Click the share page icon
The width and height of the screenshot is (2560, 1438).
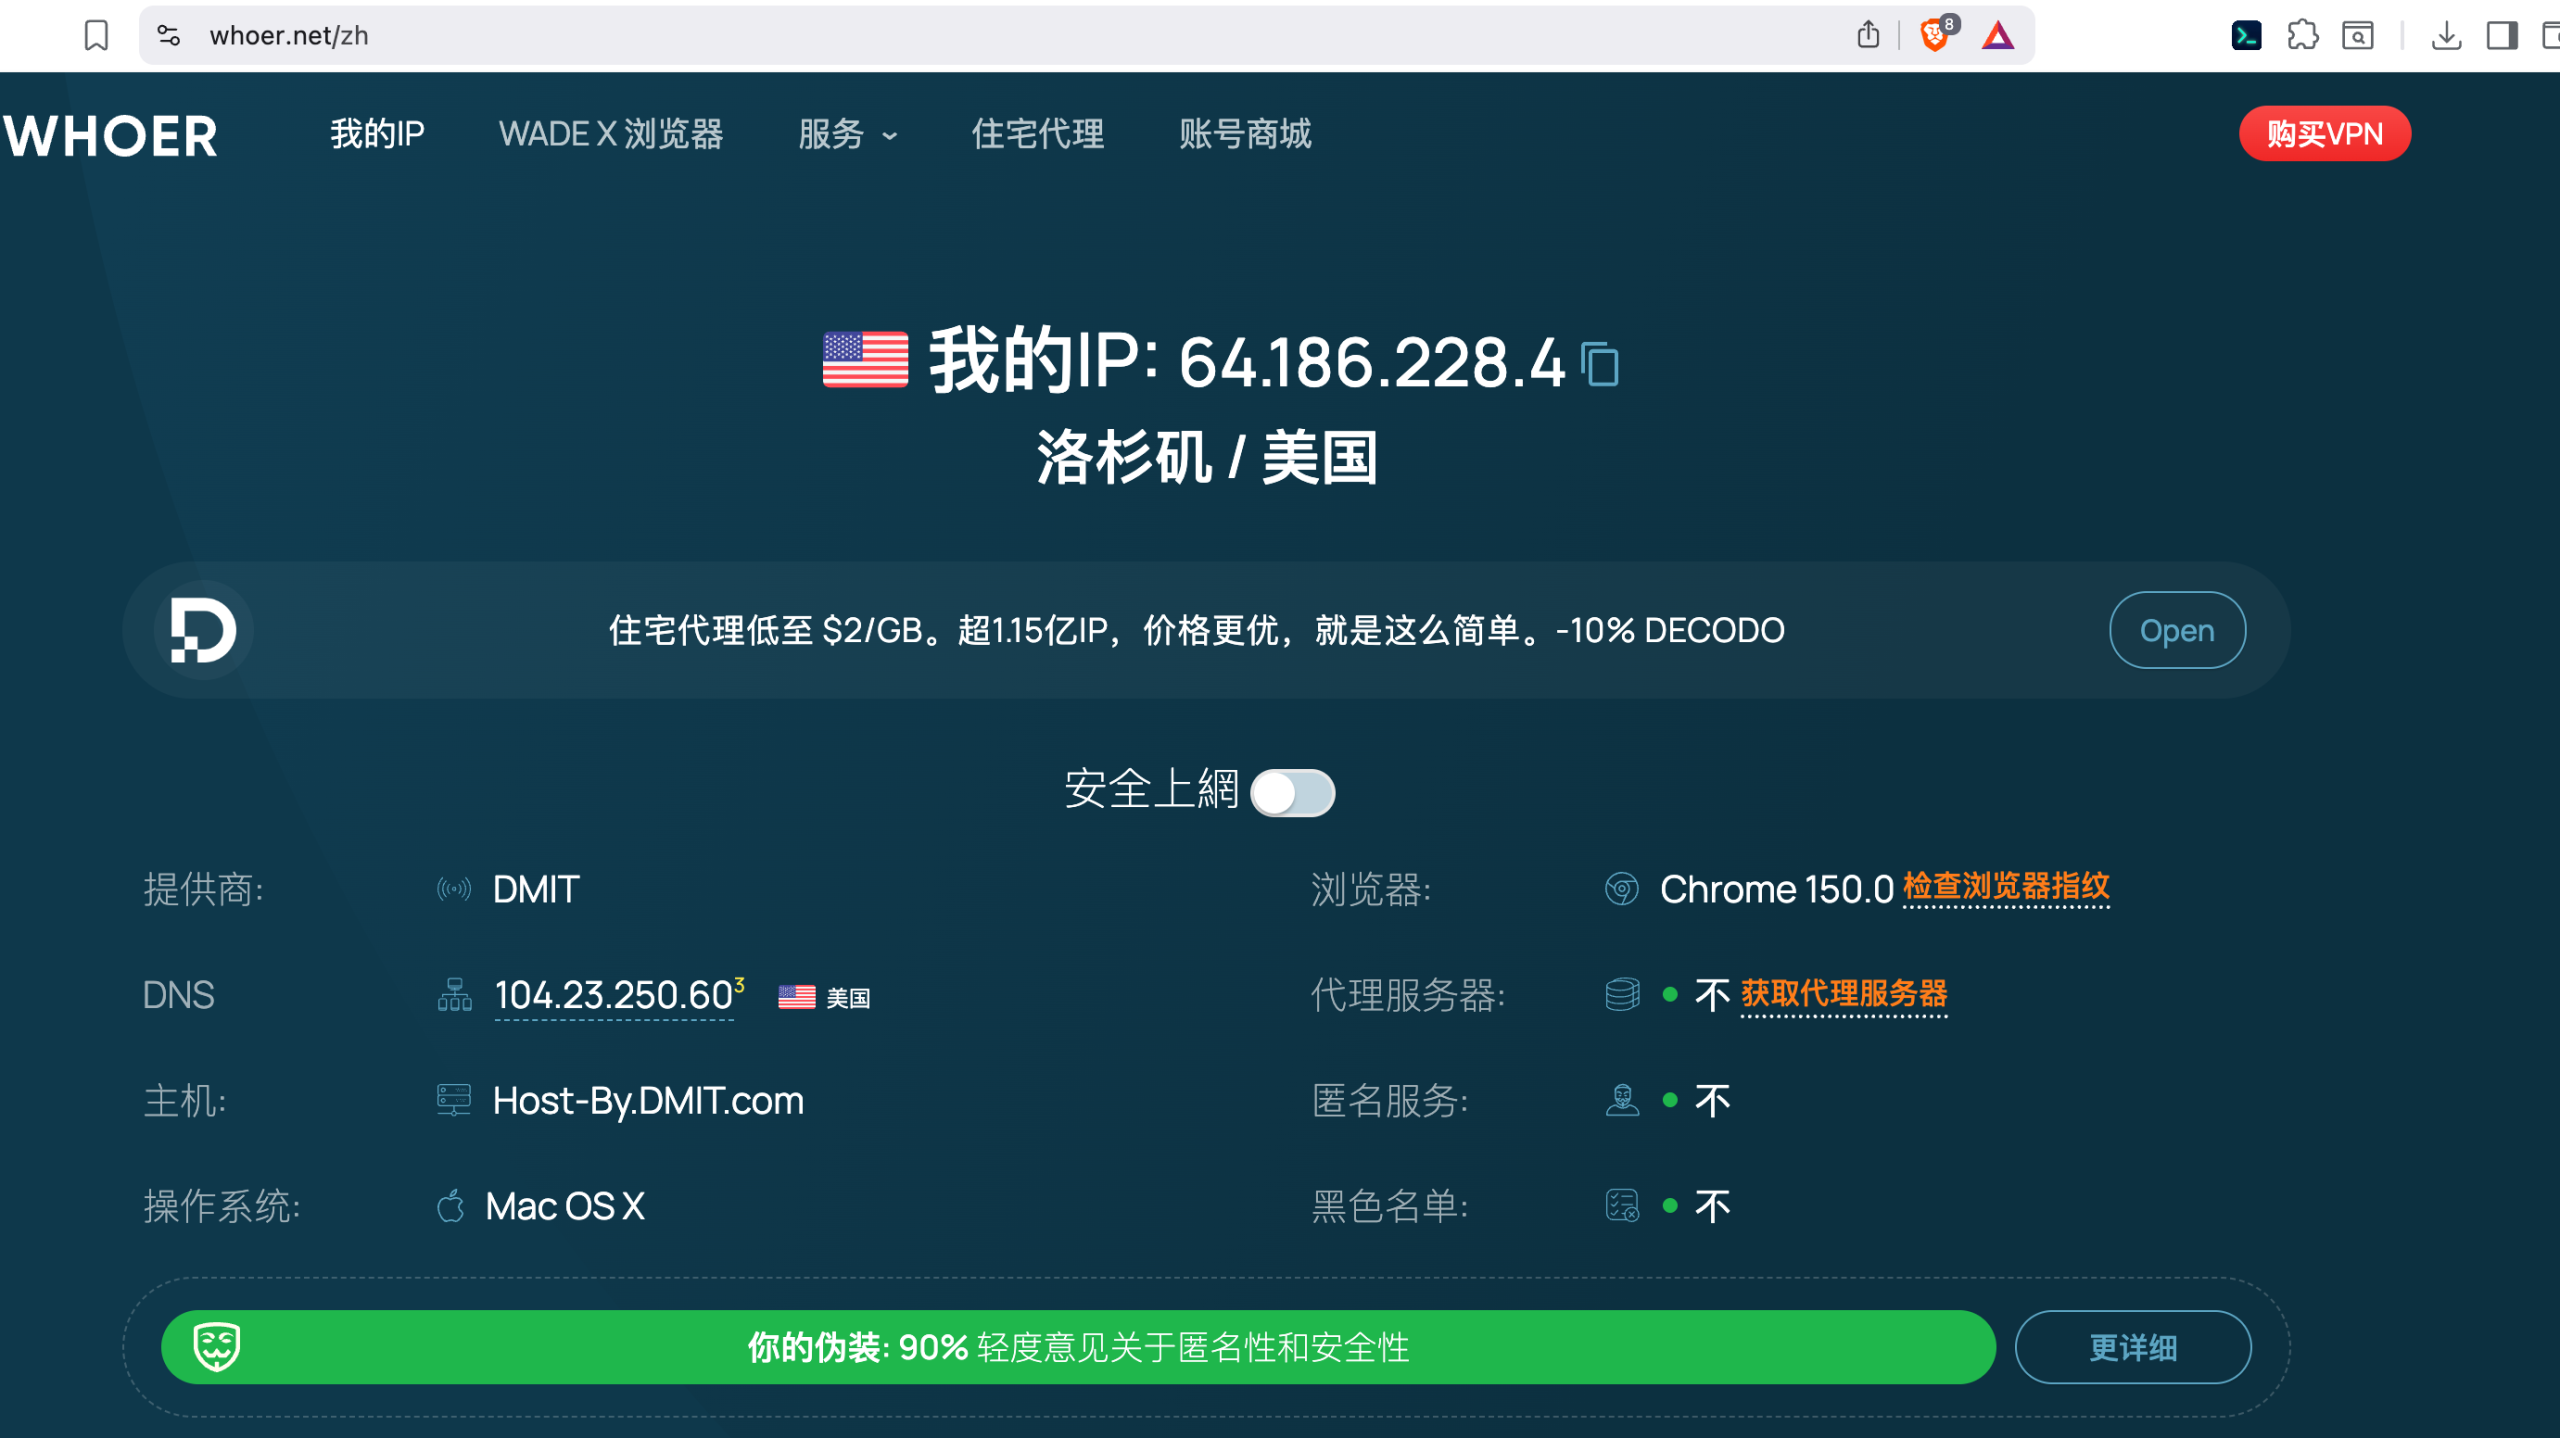point(1868,35)
